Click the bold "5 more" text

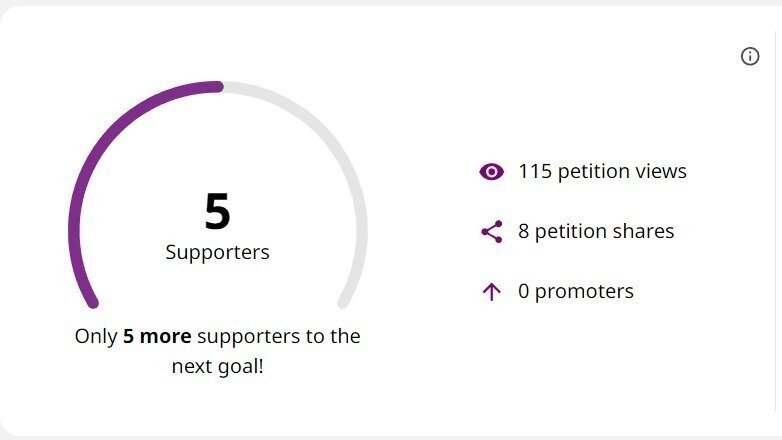coord(155,336)
